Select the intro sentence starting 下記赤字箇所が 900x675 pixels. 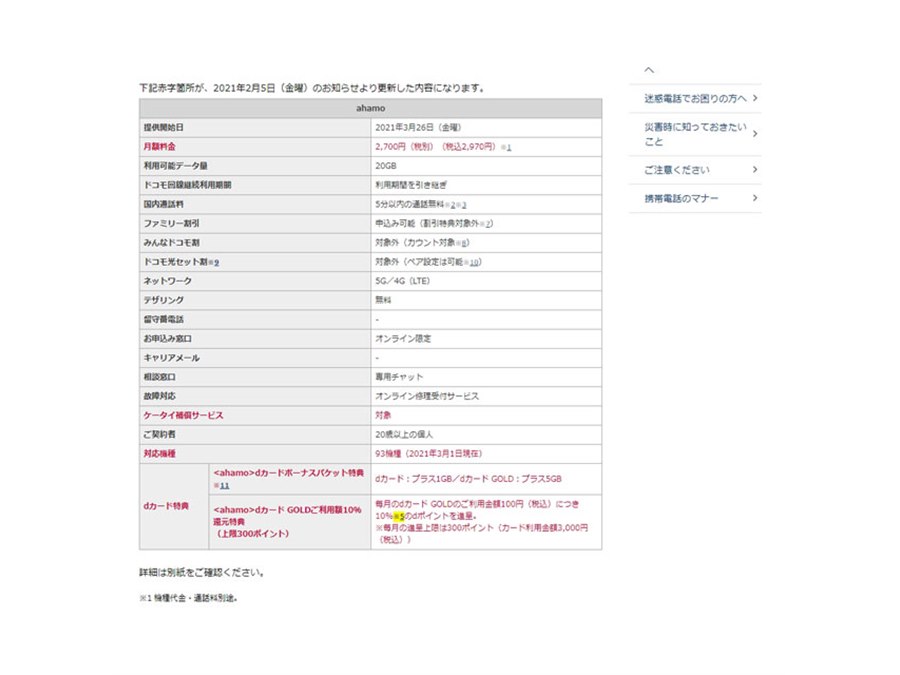pyautogui.click(x=312, y=88)
